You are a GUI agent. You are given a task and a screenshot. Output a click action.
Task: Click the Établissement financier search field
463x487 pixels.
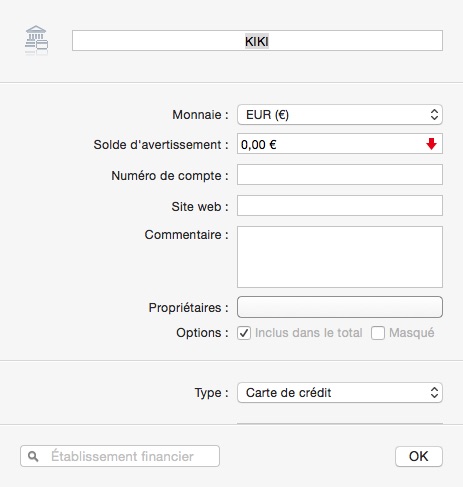tap(120, 456)
